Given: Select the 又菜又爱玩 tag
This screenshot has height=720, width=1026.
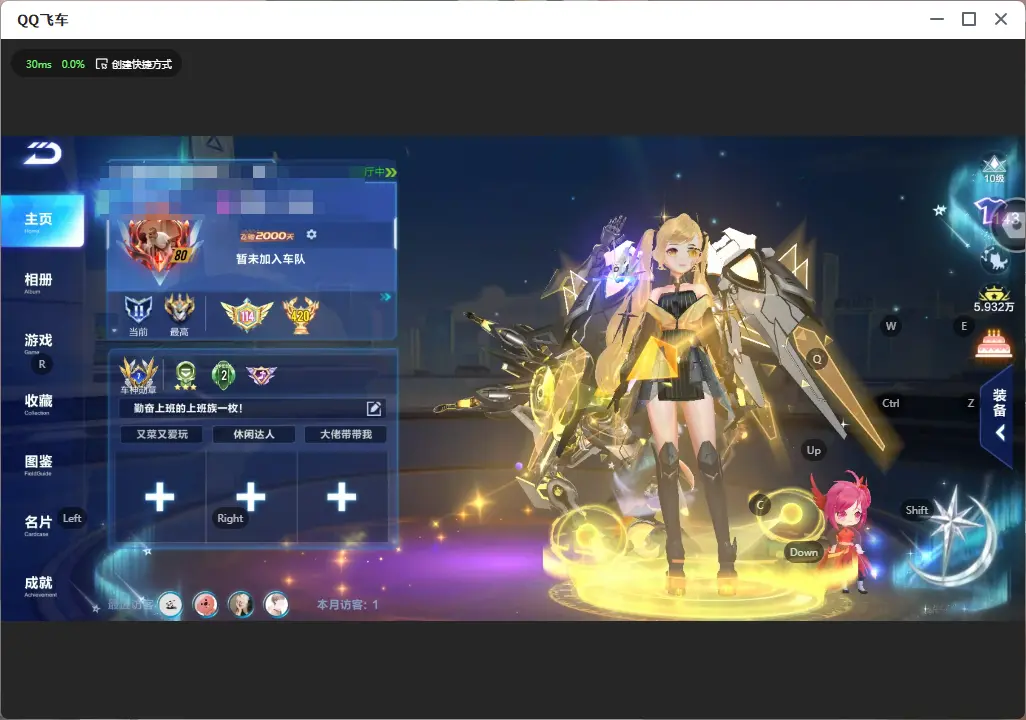Looking at the screenshot, I should (162, 435).
